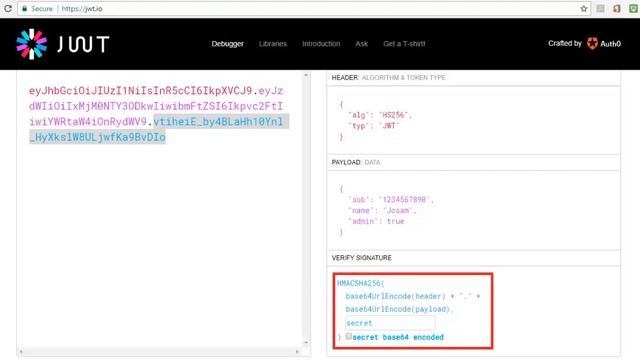Click the base64UrlEncode(header) line
This screenshot has width=640, height=360.
click(x=413, y=296)
